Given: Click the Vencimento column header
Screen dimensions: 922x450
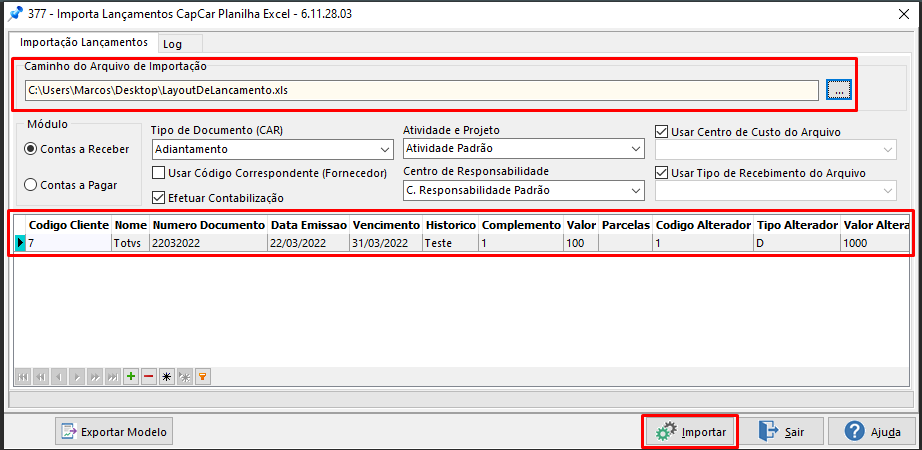Looking at the screenshot, I should [x=386, y=225].
